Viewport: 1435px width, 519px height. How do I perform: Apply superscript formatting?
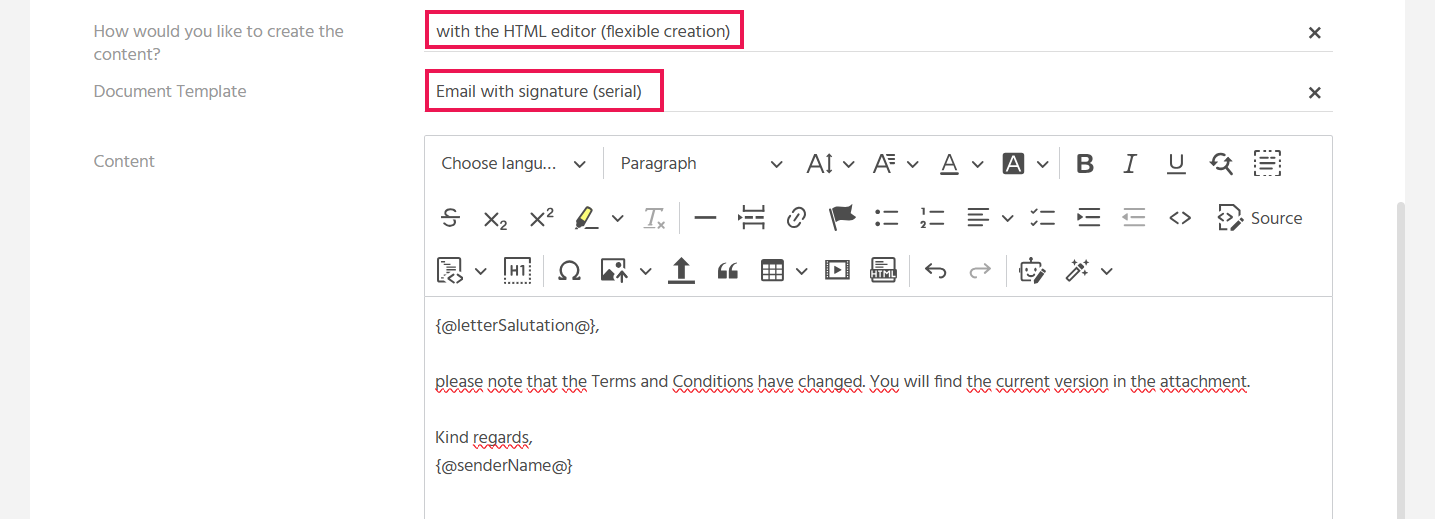coord(541,218)
